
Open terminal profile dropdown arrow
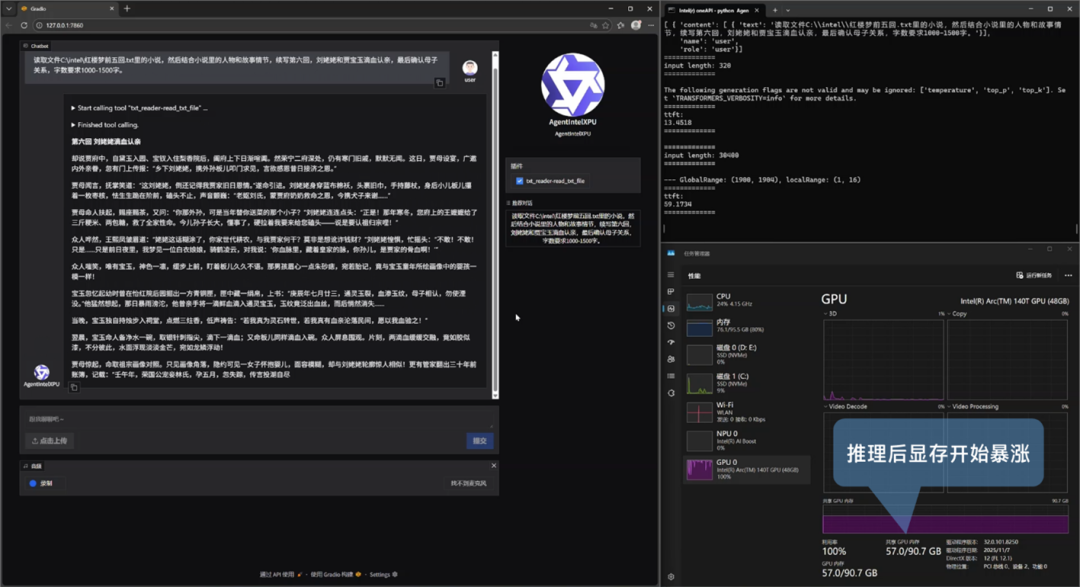788,10
